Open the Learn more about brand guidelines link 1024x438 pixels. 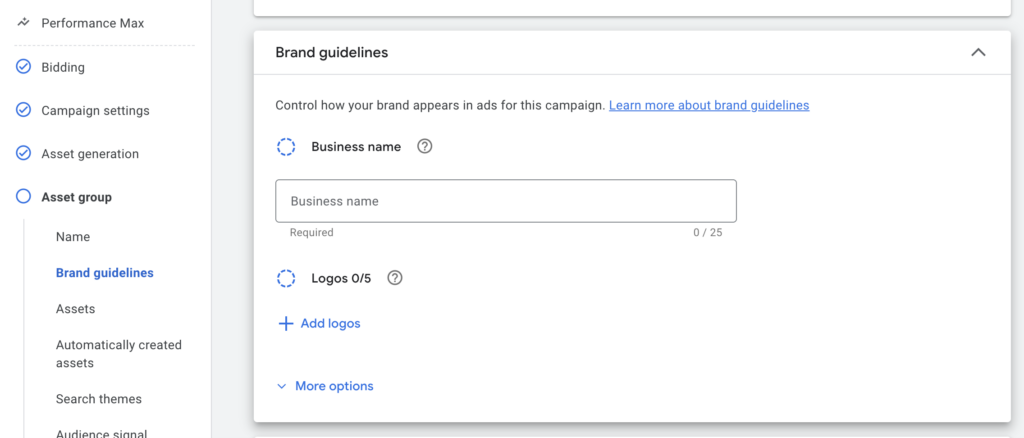click(709, 105)
